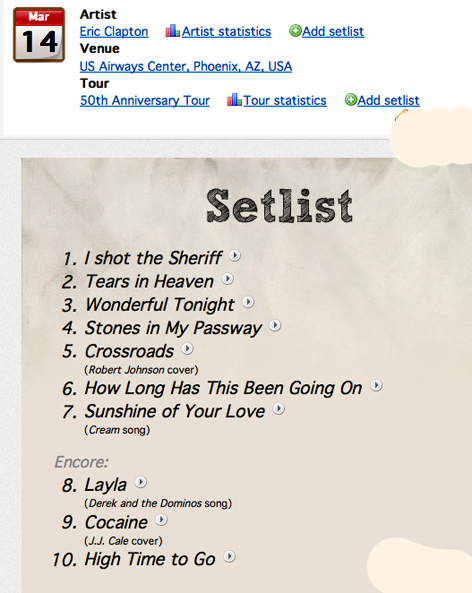The image size is (472, 593).
Task: Play Wonderful Tonight preview
Action: click(x=248, y=302)
